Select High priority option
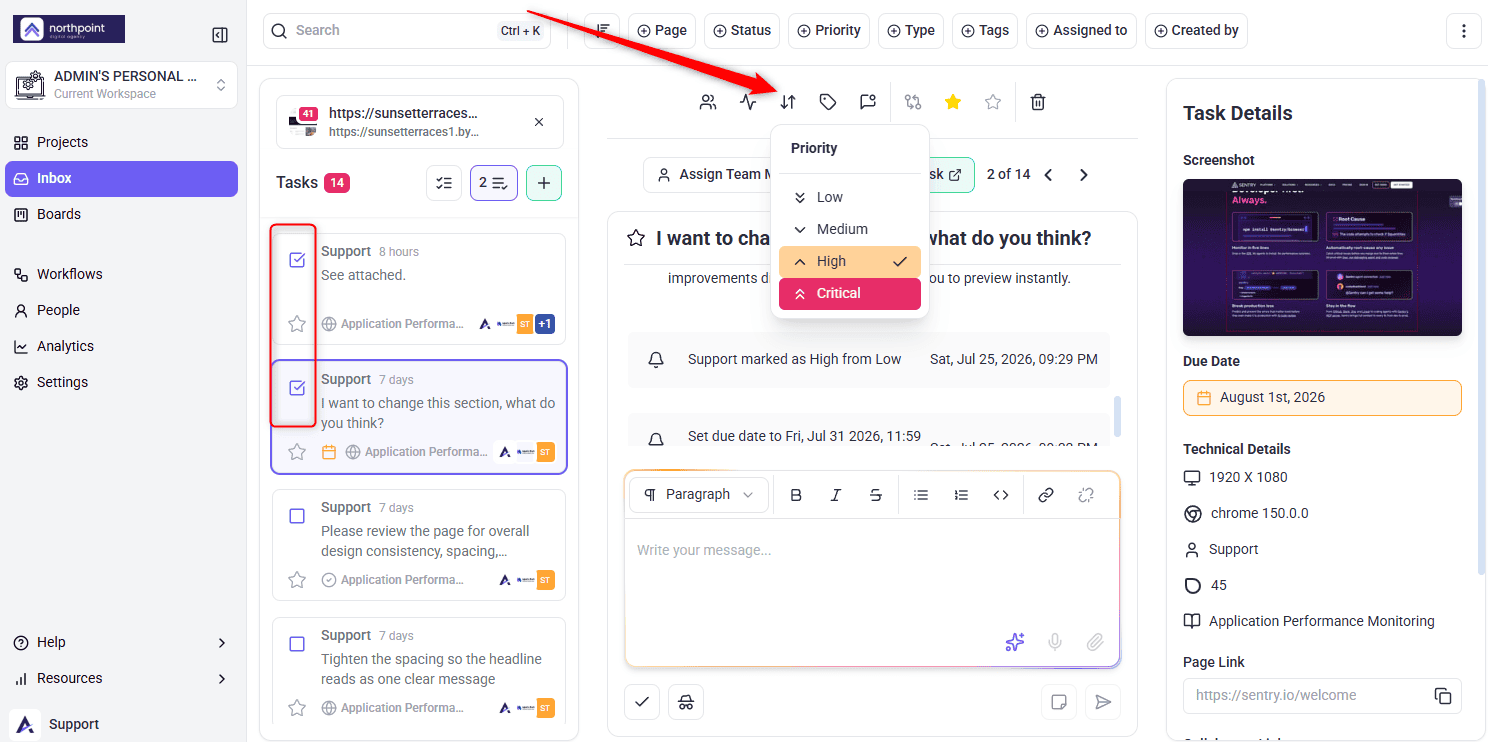1488x742 pixels. [x=850, y=261]
